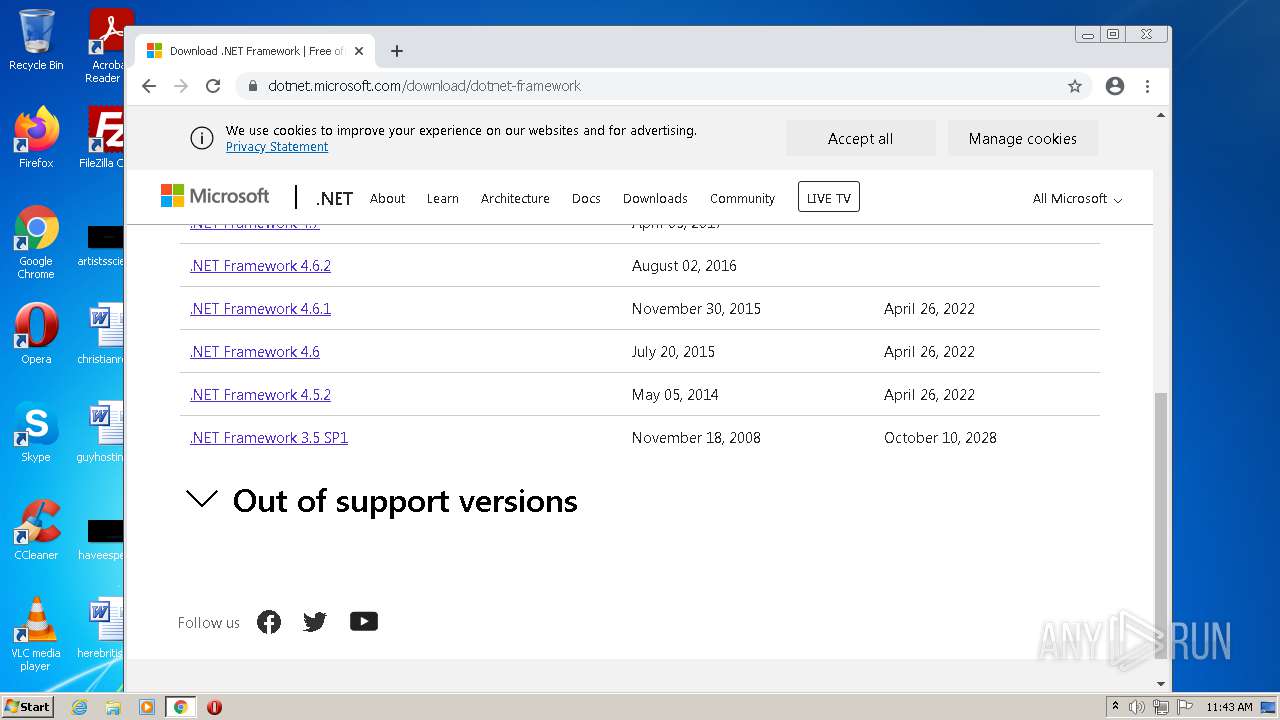The height and width of the screenshot is (720, 1280).
Task: Click Opera icon in taskbar
Action: click(214, 707)
